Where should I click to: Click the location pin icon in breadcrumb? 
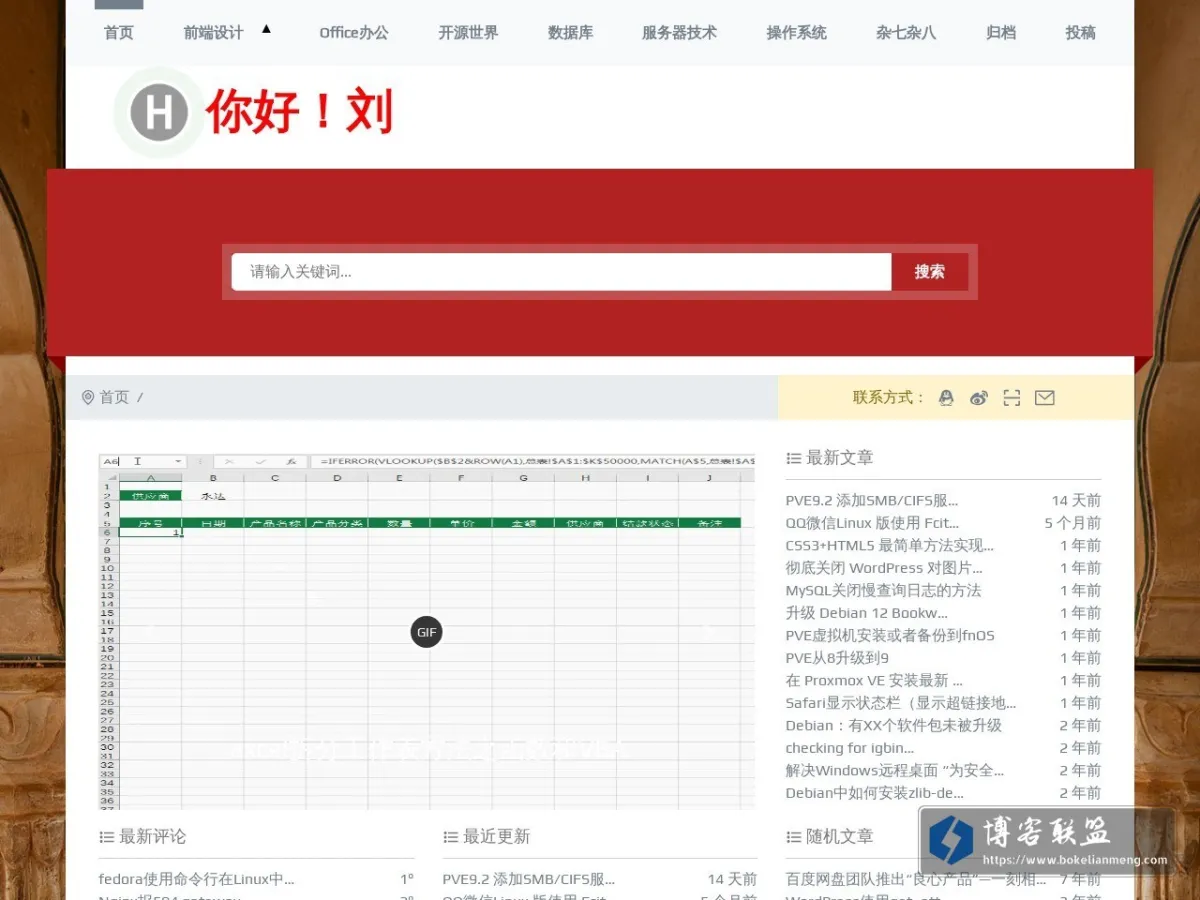click(x=88, y=397)
